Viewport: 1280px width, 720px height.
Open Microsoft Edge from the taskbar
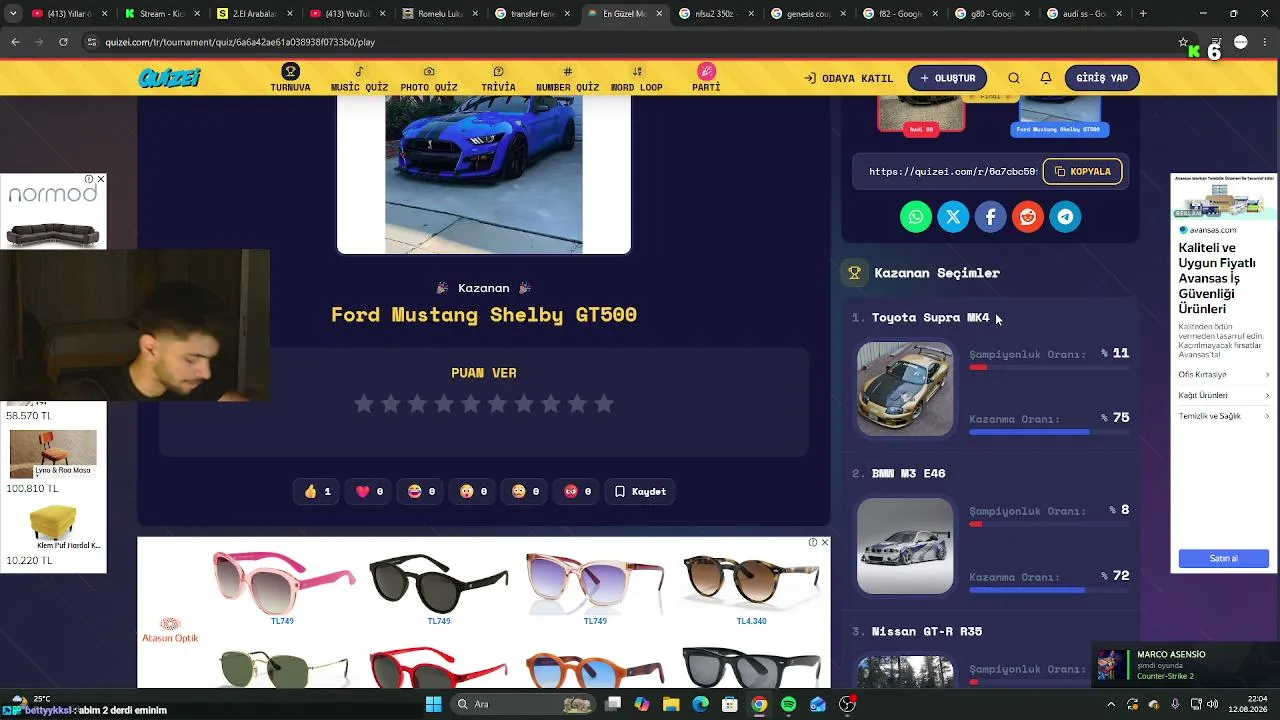(700, 704)
